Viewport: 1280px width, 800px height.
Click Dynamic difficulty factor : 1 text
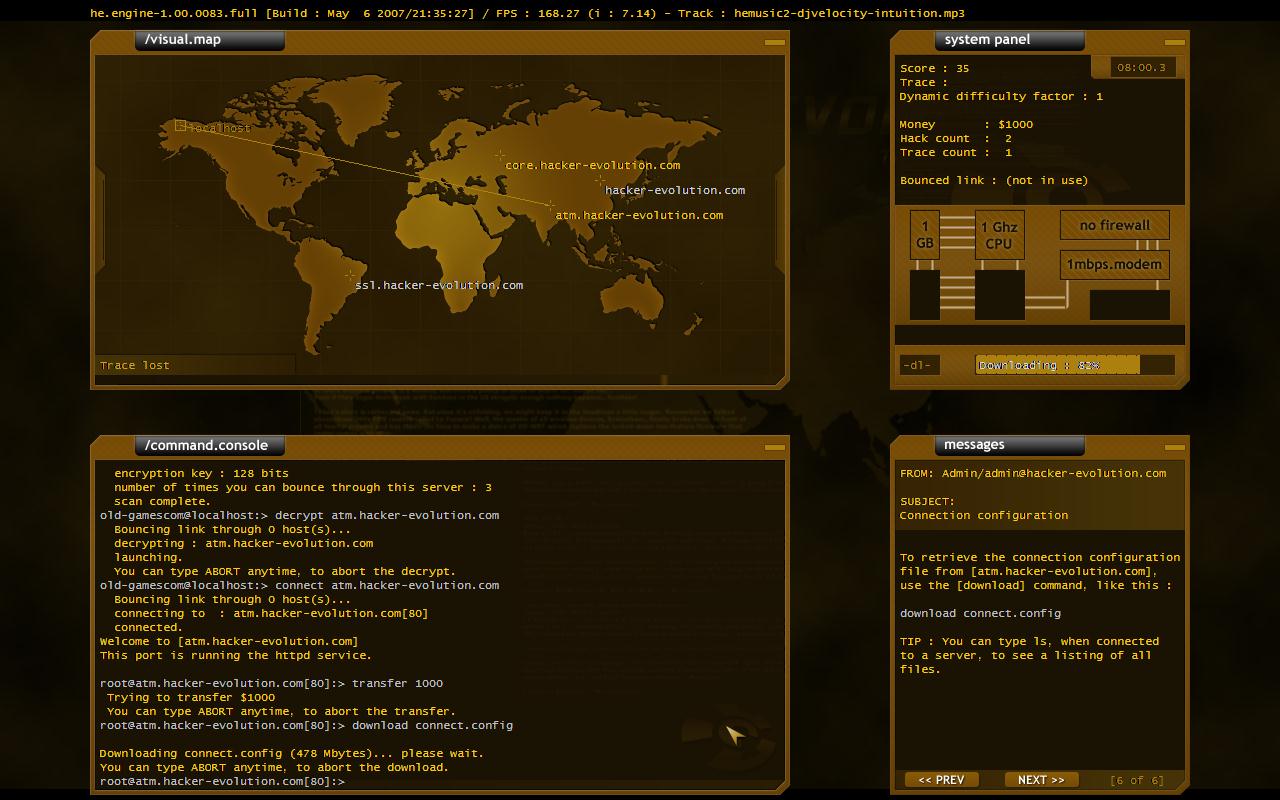pyautogui.click(x=1001, y=96)
